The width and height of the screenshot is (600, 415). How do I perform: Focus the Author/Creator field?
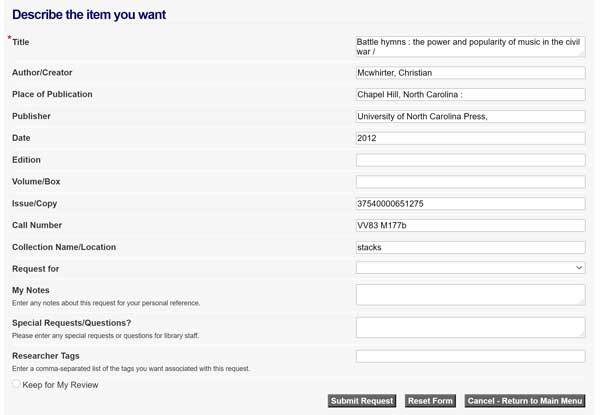point(470,73)
